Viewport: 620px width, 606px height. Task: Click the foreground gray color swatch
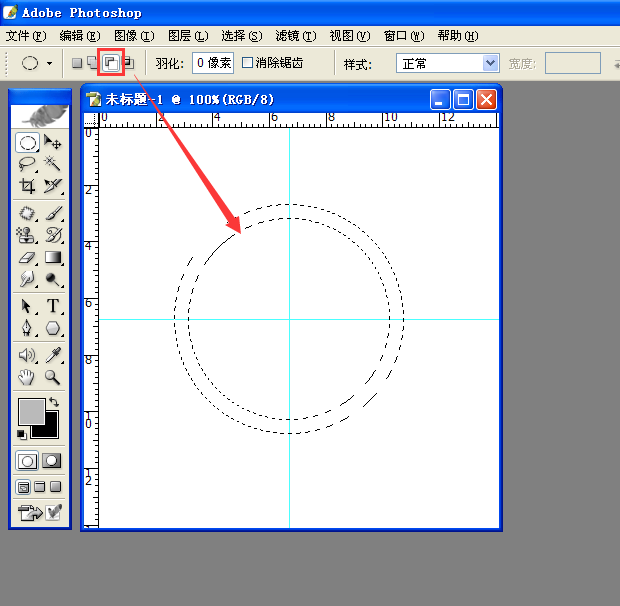[x=32, y=412]
